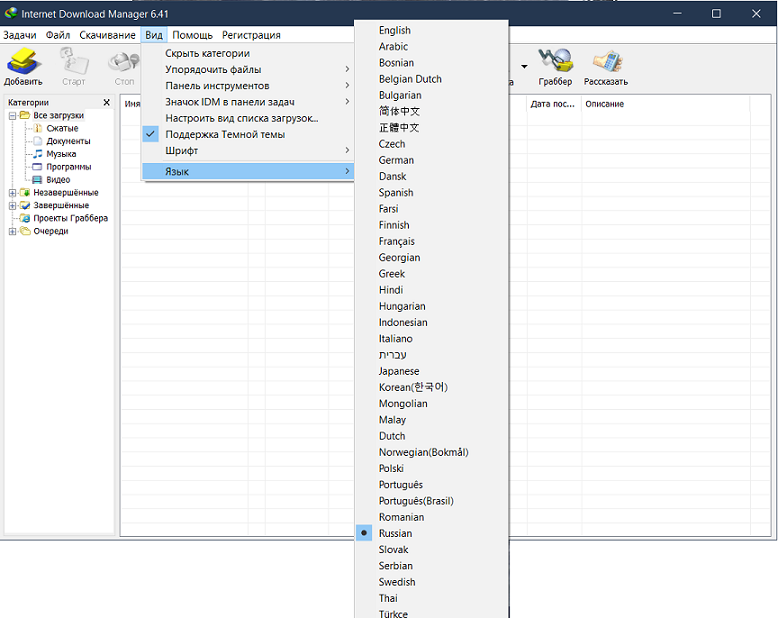The height and width of the screenshot is (618, 778).
Task: Select Português(Brasil) language
Action: click(432, 501)
